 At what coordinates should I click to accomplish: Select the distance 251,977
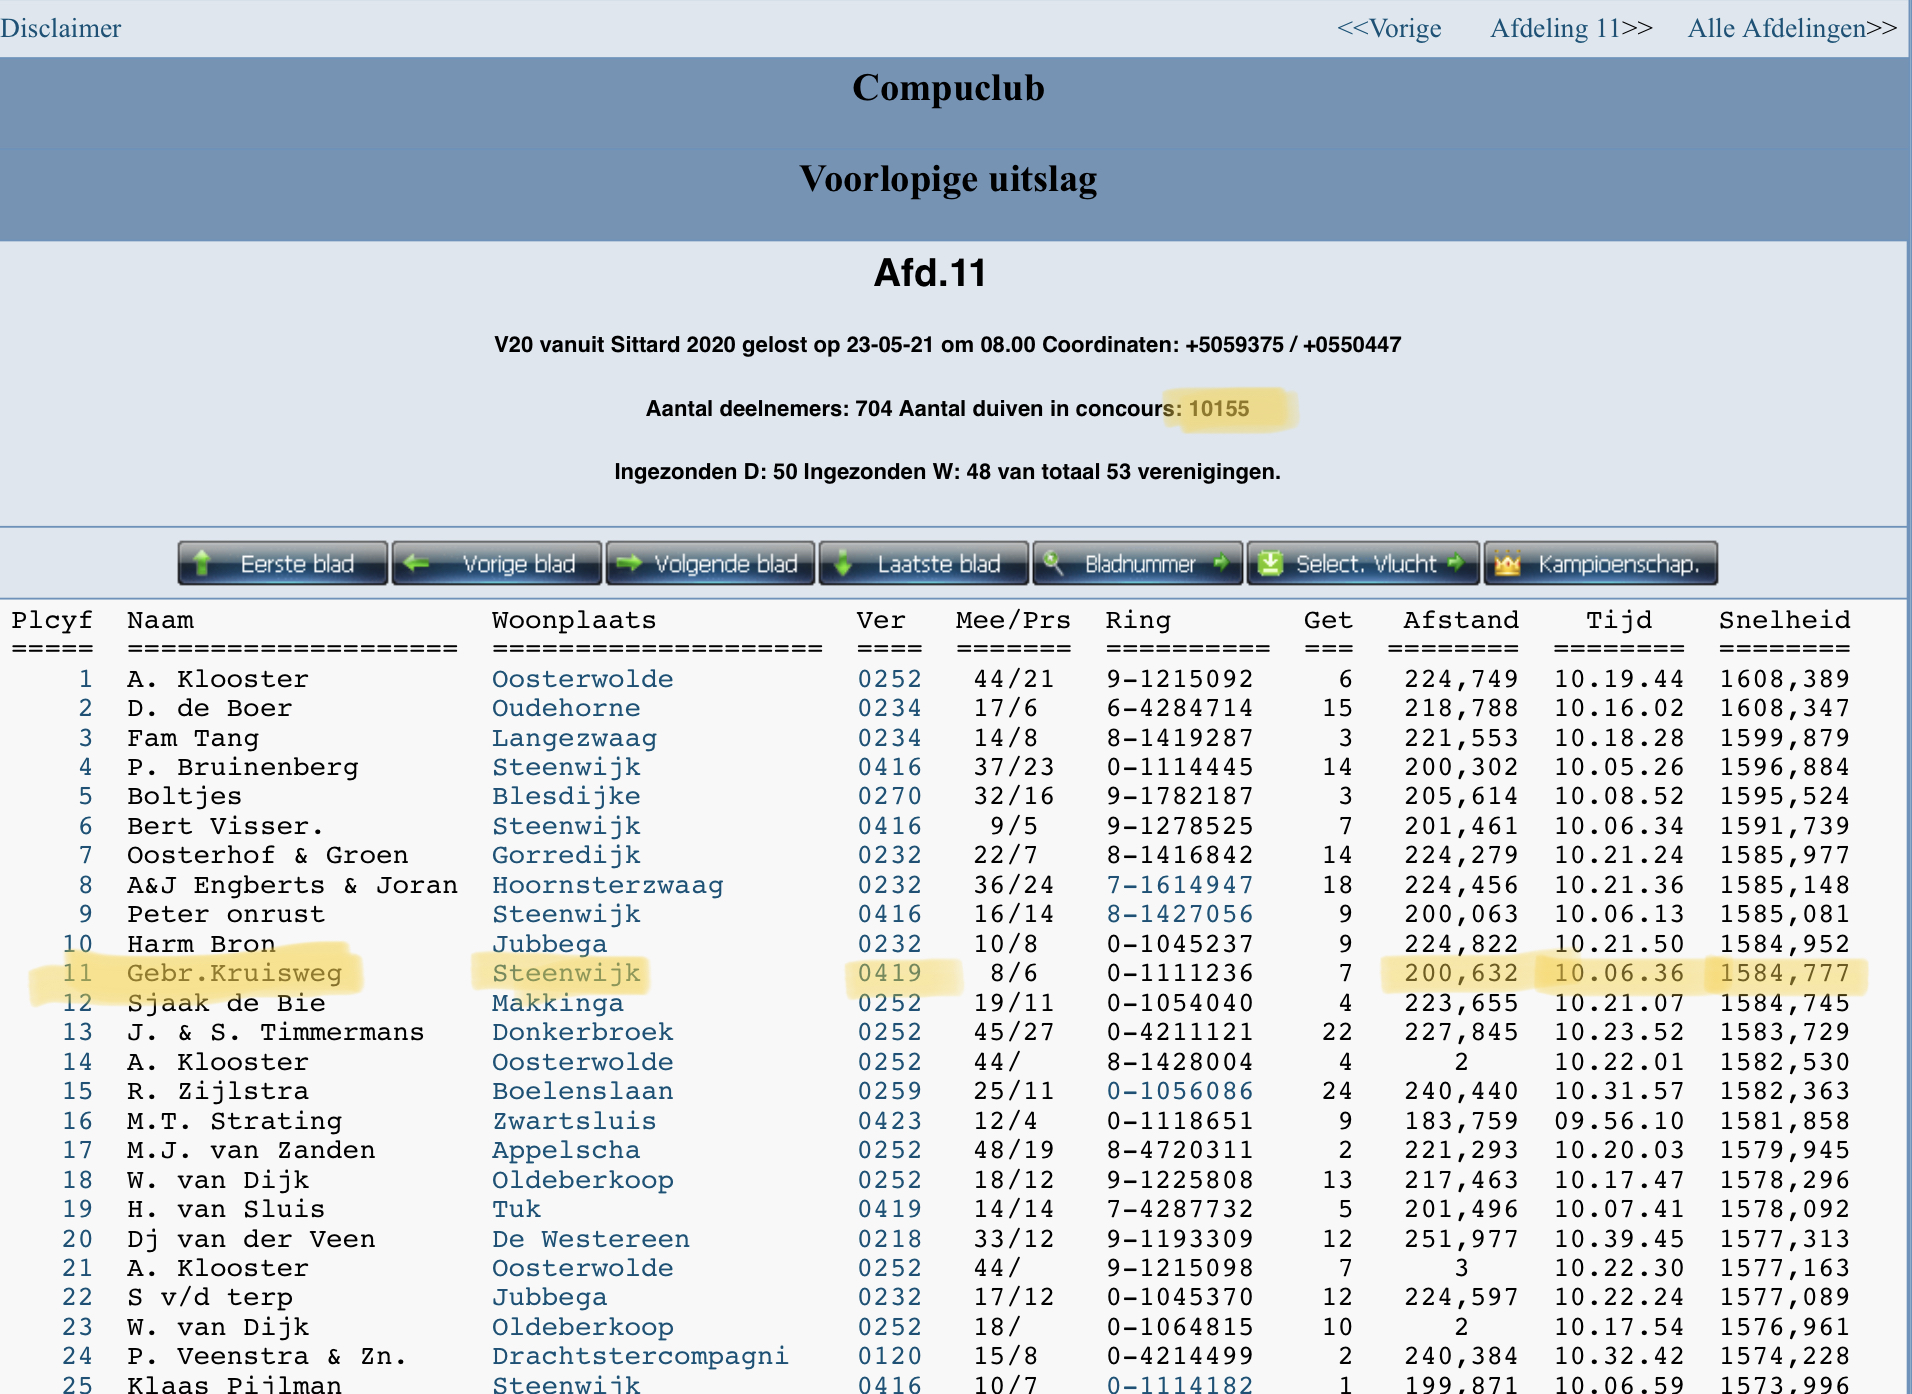click(1461, 1239)
